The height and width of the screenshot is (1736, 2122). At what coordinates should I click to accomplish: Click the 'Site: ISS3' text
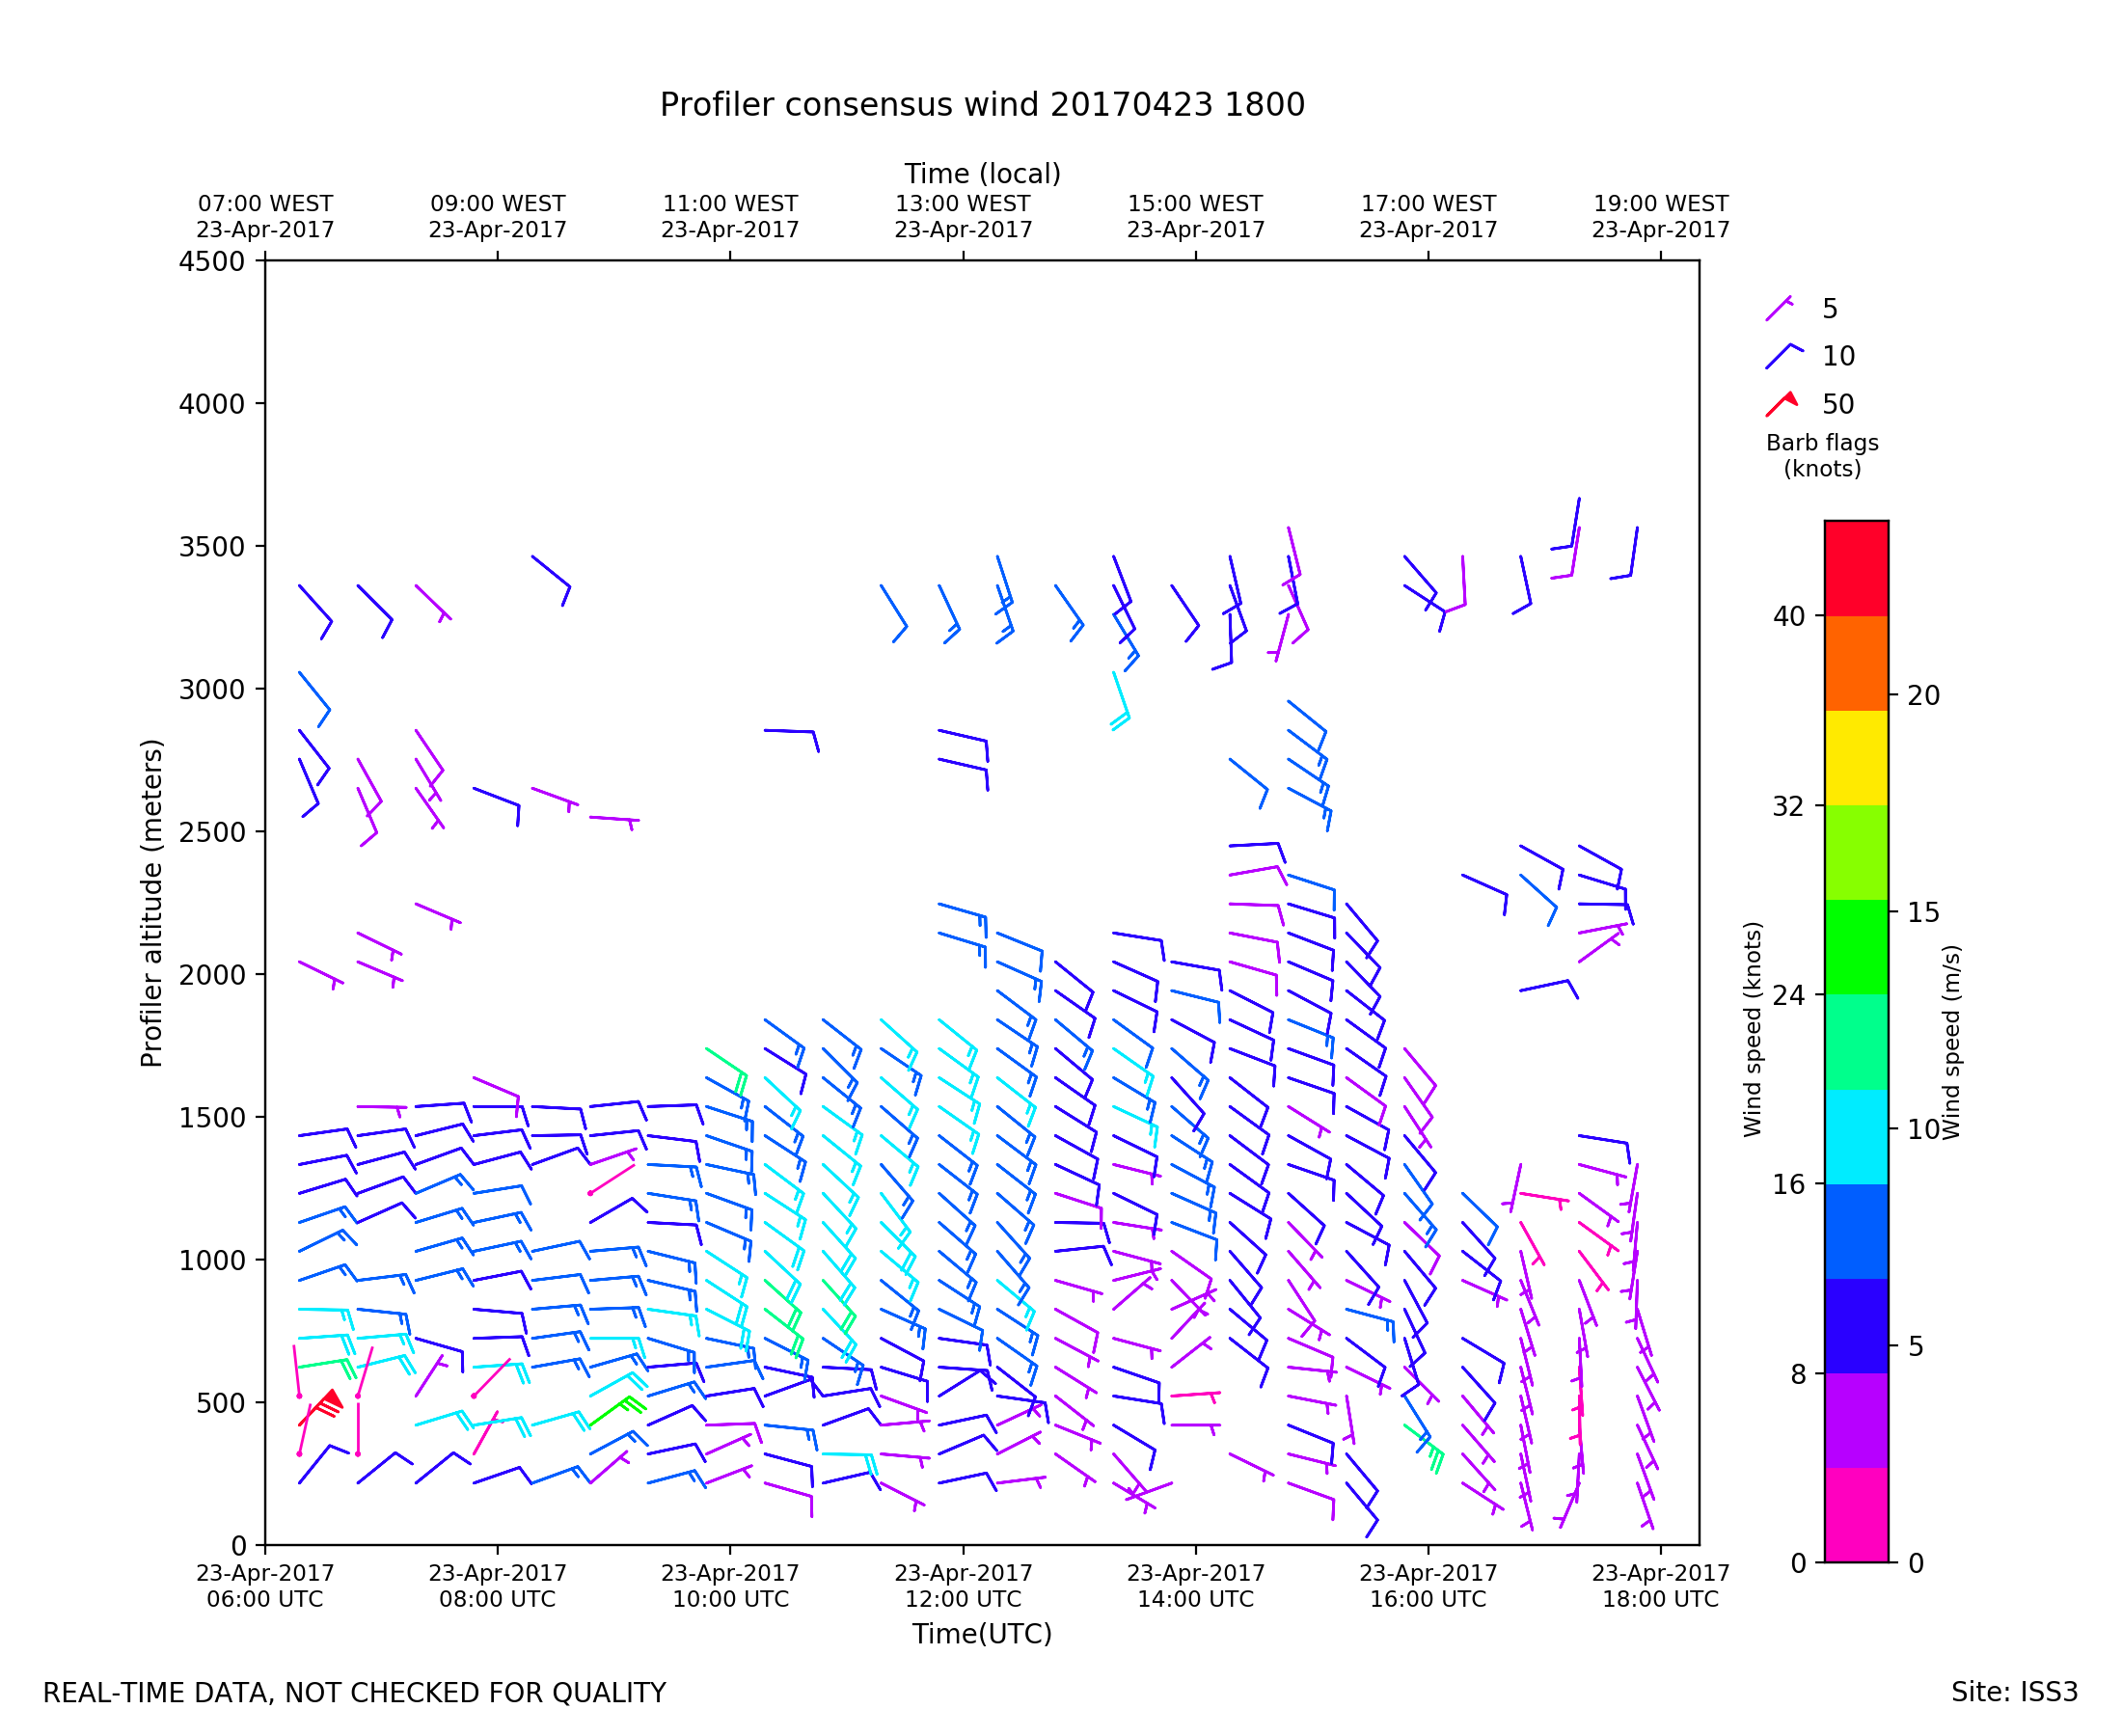2014,1692
